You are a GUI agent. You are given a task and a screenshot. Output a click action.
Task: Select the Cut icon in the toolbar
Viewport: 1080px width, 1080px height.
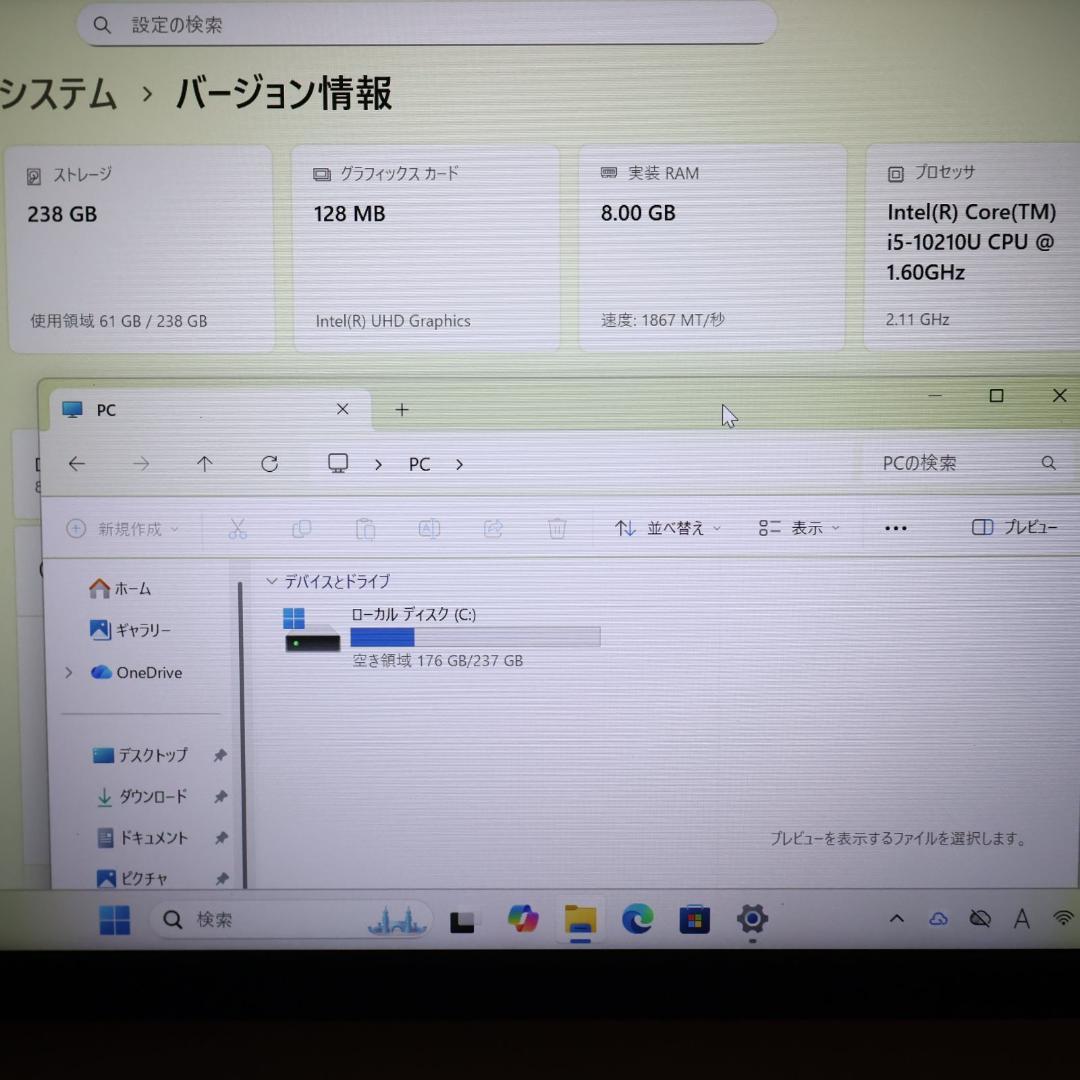click(237, 528)
